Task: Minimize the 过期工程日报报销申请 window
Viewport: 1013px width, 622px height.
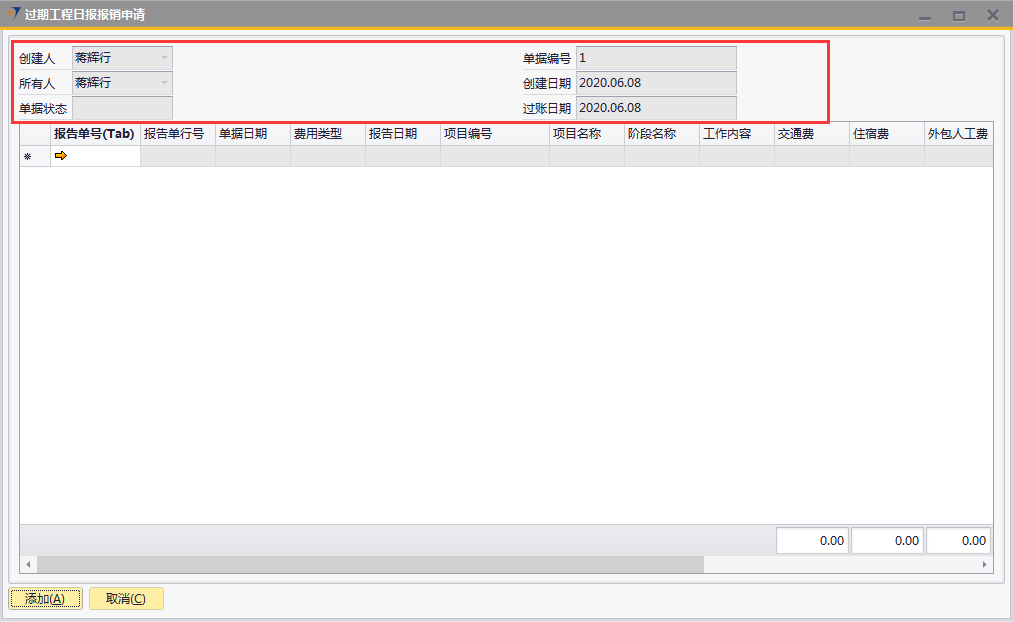Action: pyautogui.click(x=925, y=16)
